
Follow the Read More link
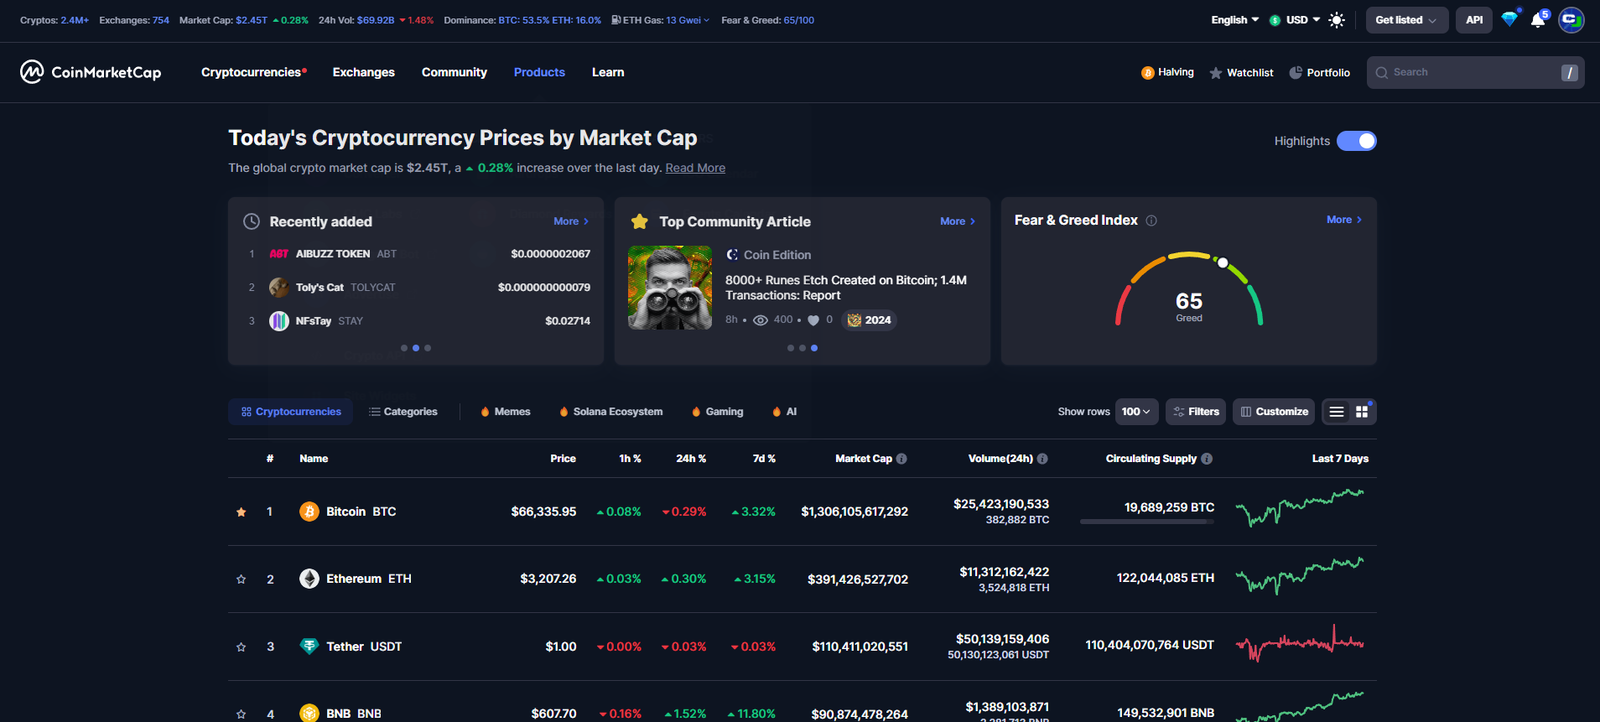point(695,168)
